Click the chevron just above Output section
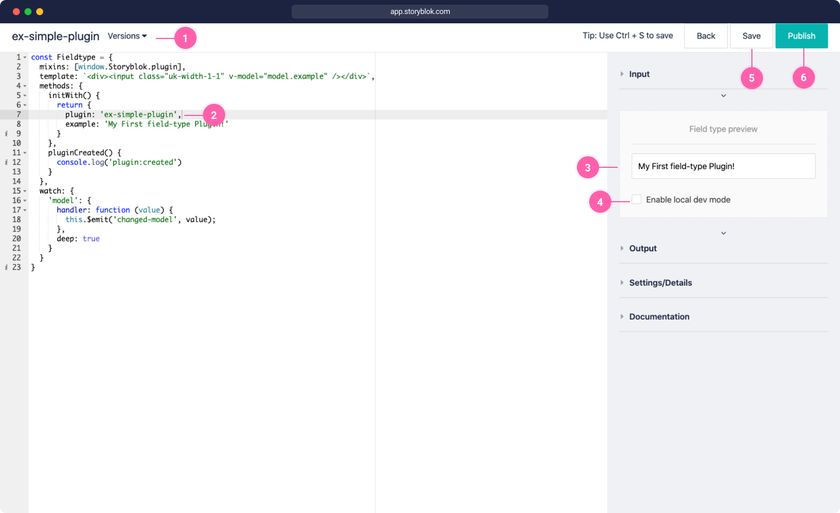The width and height of the screenshot is (840, 513). coord(723,233)
